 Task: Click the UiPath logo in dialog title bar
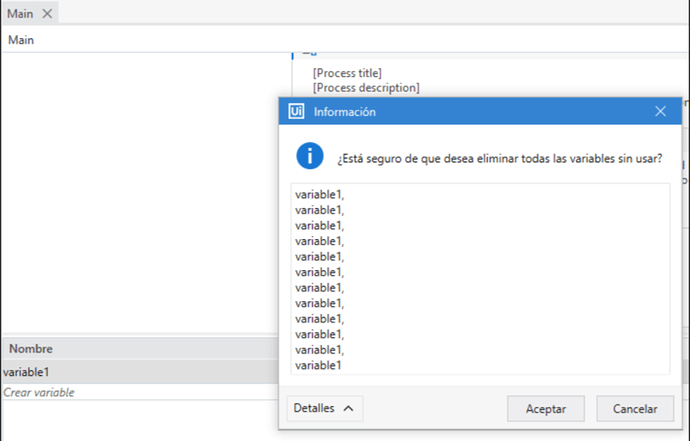[296, 111]
